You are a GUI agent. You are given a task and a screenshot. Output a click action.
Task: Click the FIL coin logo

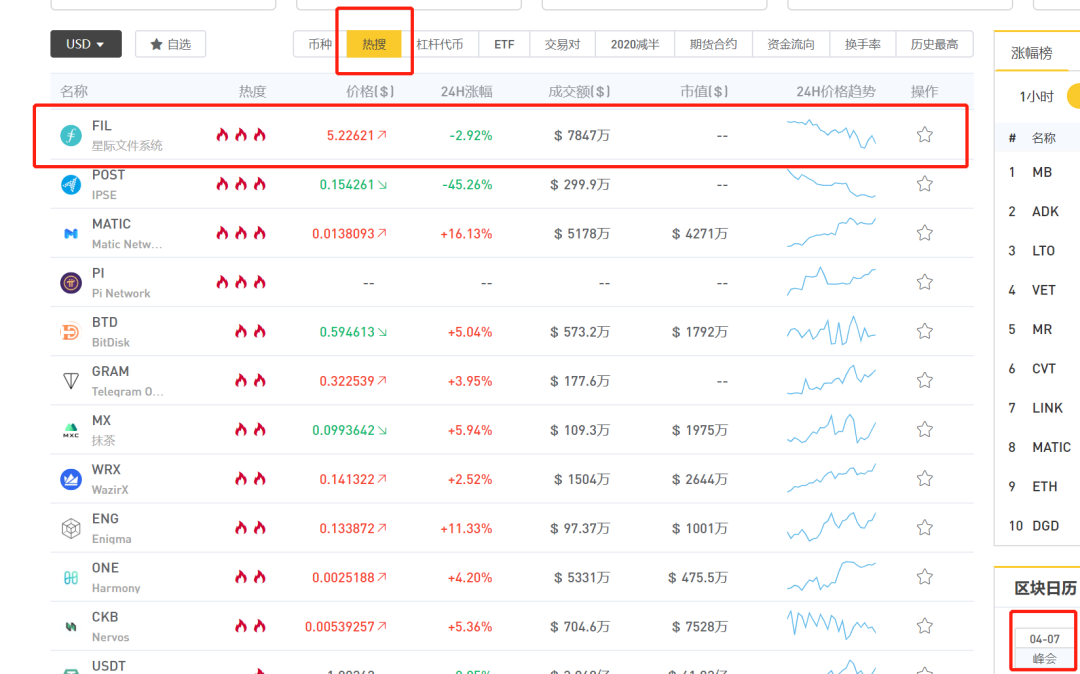click(x=71, y=136)
